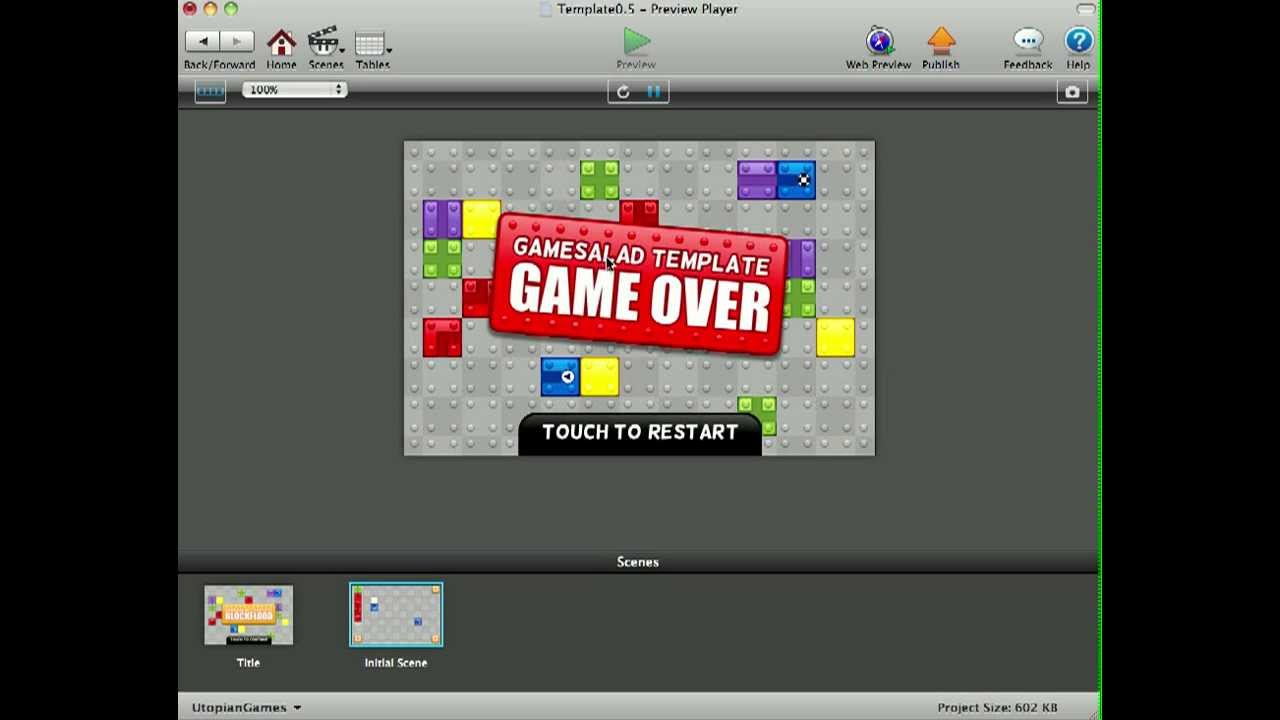Viewport: 1280px width, 720px height.
Task: Open the UtopianGames account menu
Action: [x=246, y=707]
